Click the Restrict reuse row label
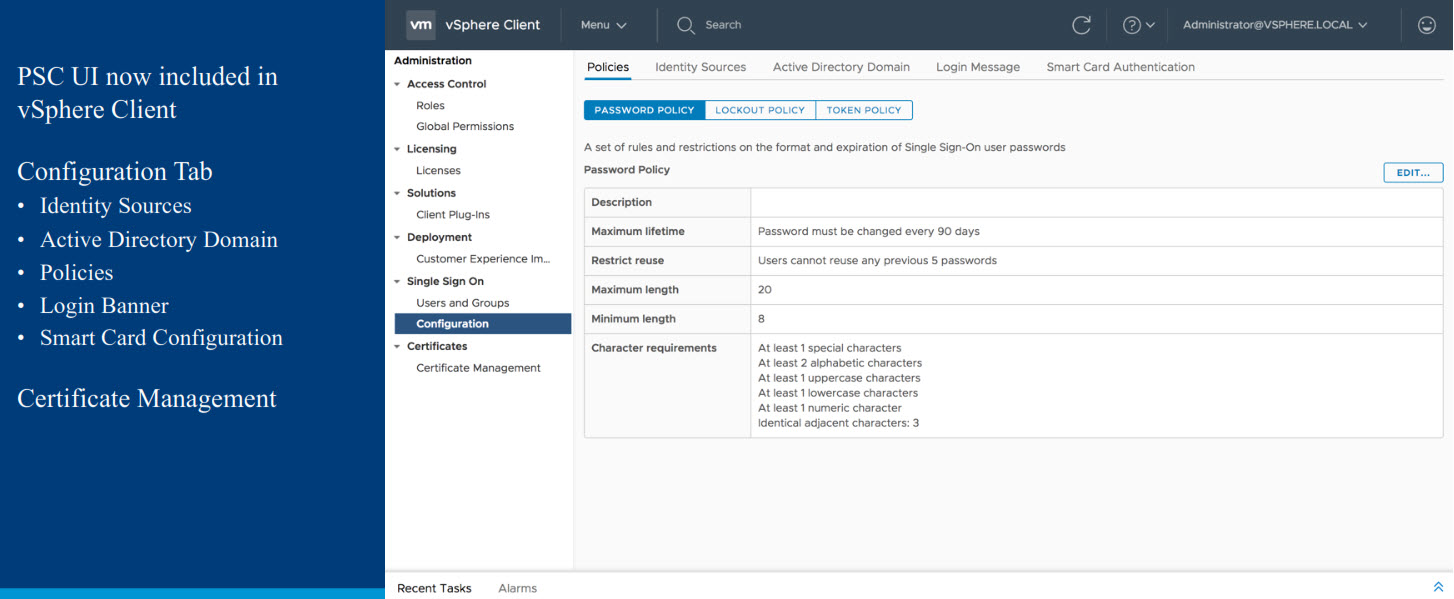 [627, 260]
